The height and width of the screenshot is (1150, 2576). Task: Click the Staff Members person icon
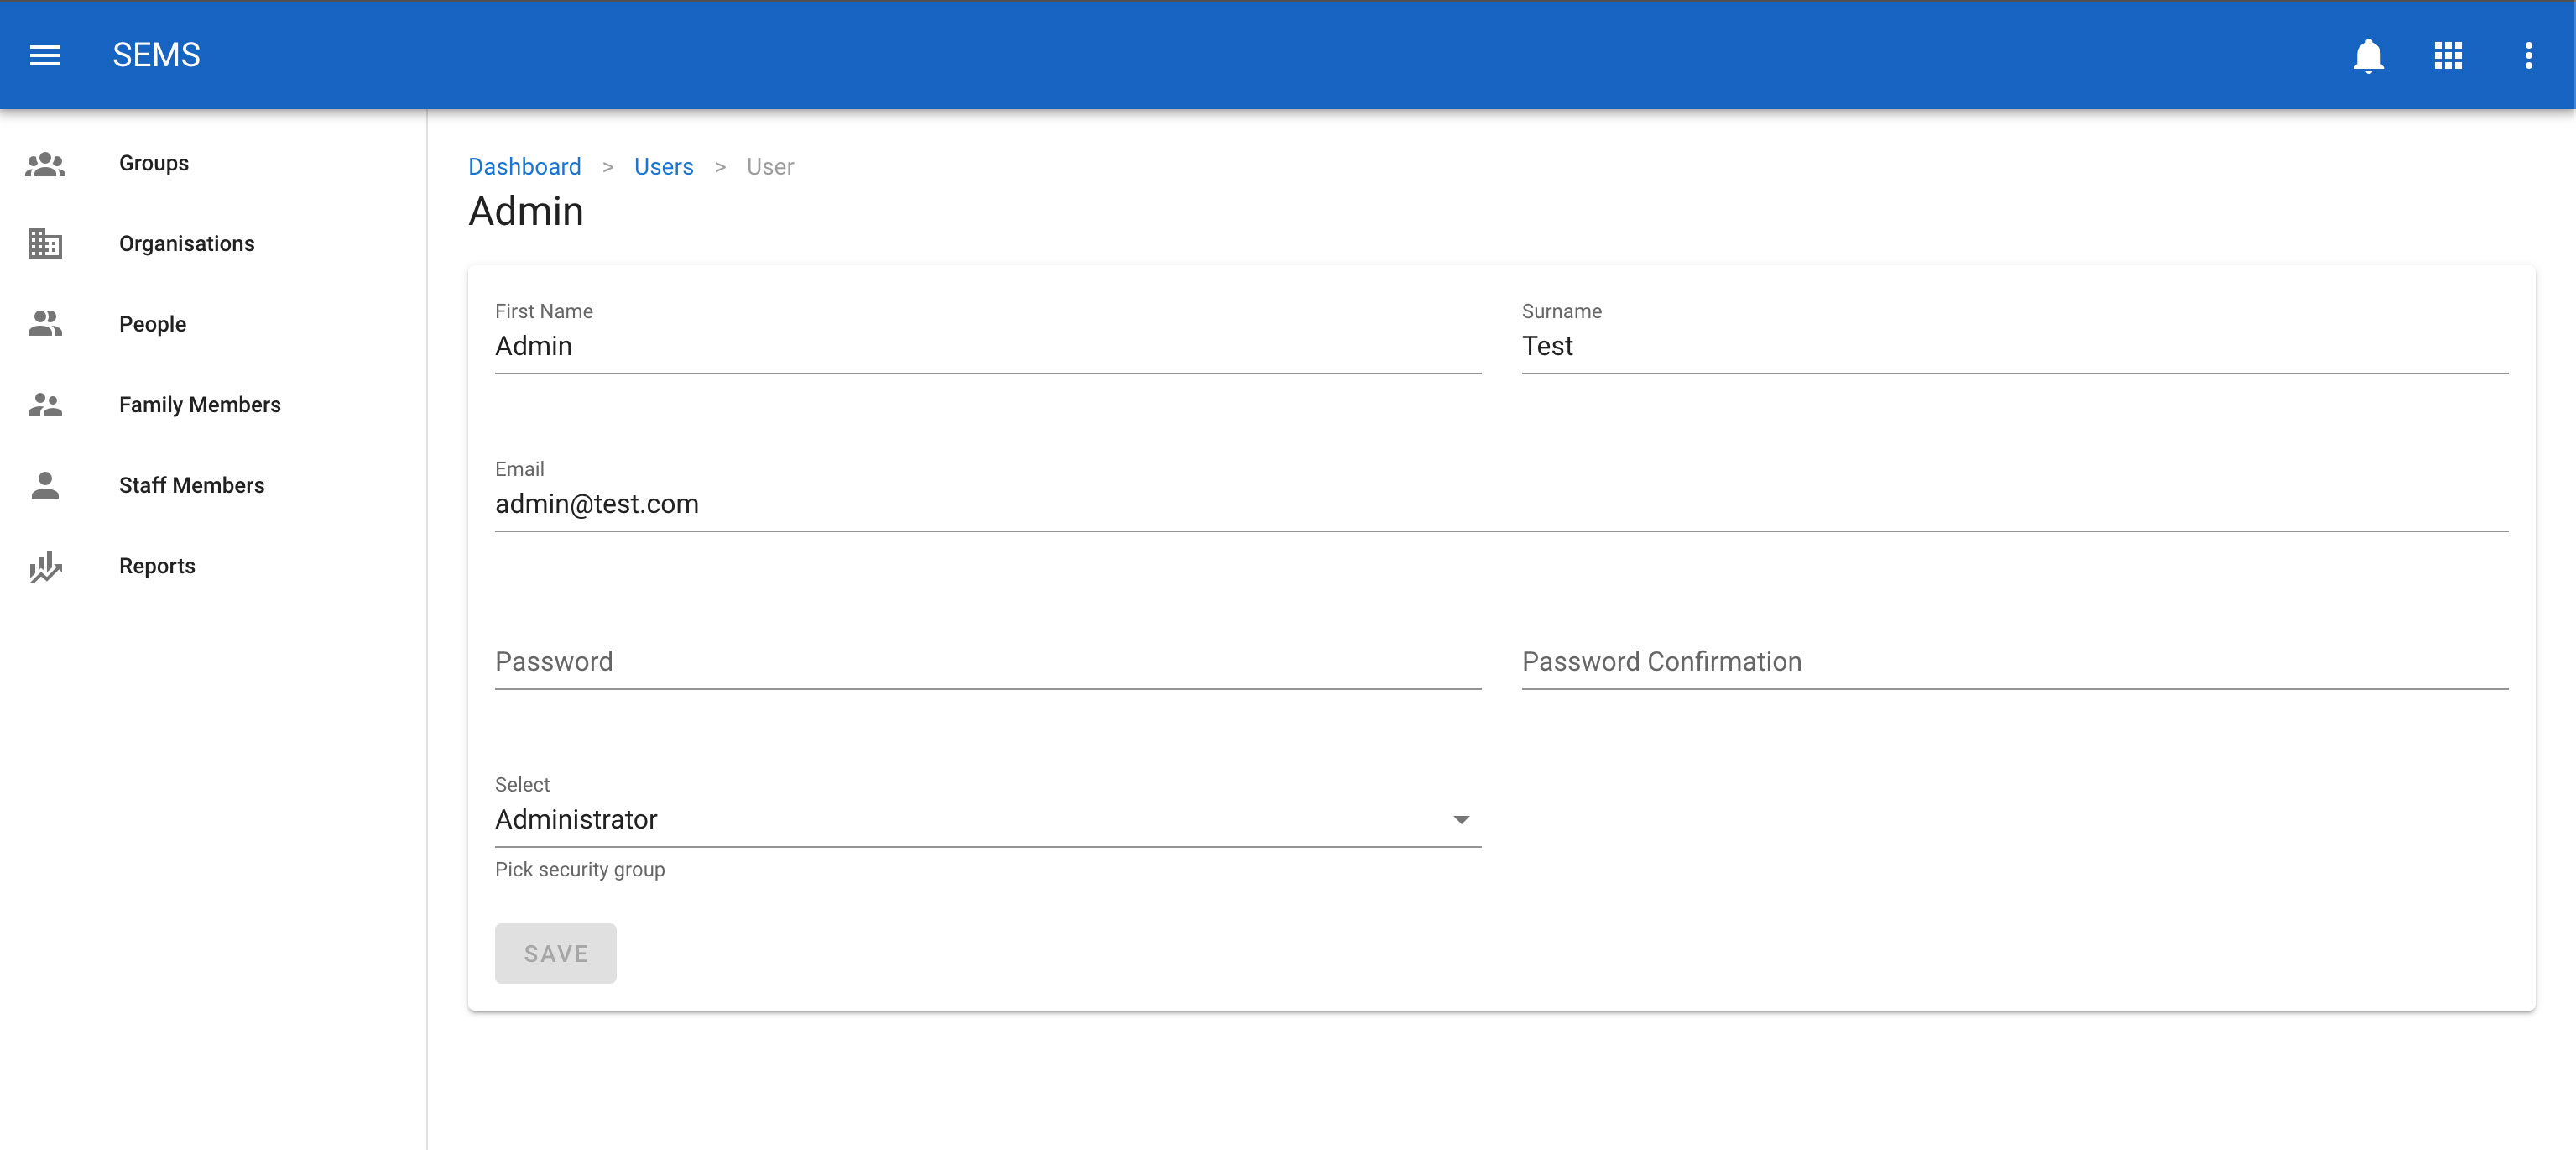coord(45,485)
